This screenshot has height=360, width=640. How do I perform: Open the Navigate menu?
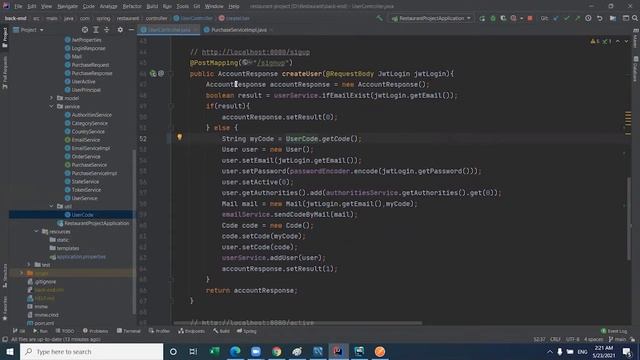[67, 6]
